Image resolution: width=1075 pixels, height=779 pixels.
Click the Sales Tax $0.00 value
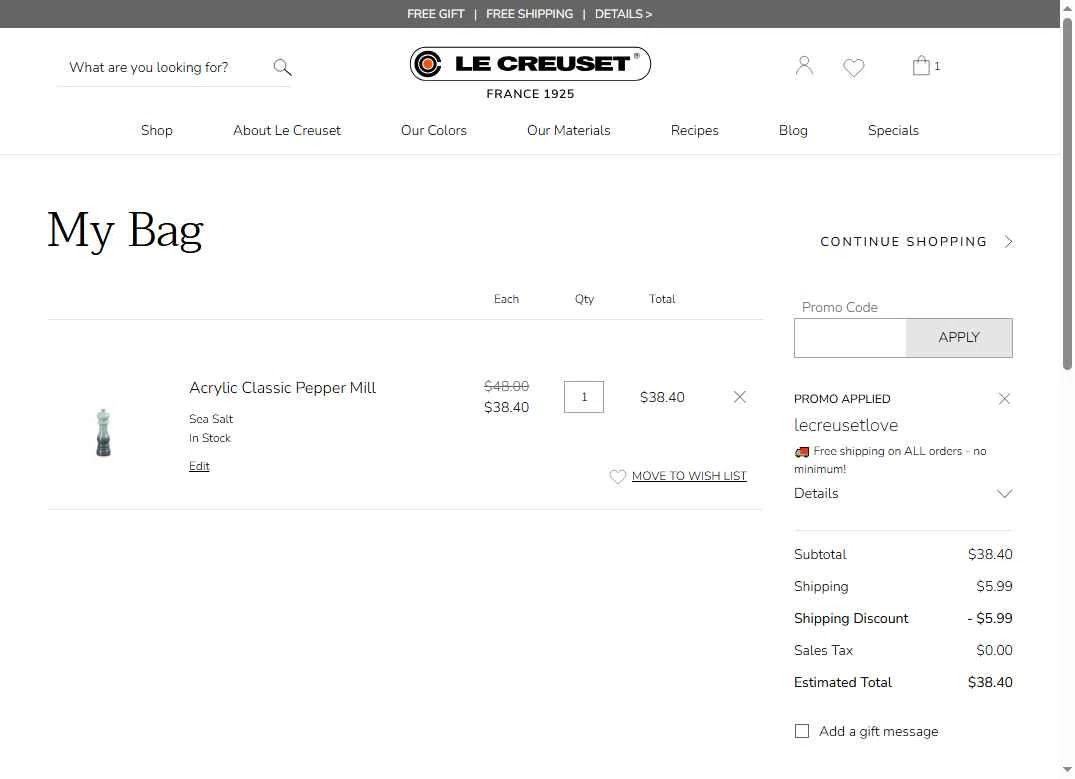(x=994, y=650)
